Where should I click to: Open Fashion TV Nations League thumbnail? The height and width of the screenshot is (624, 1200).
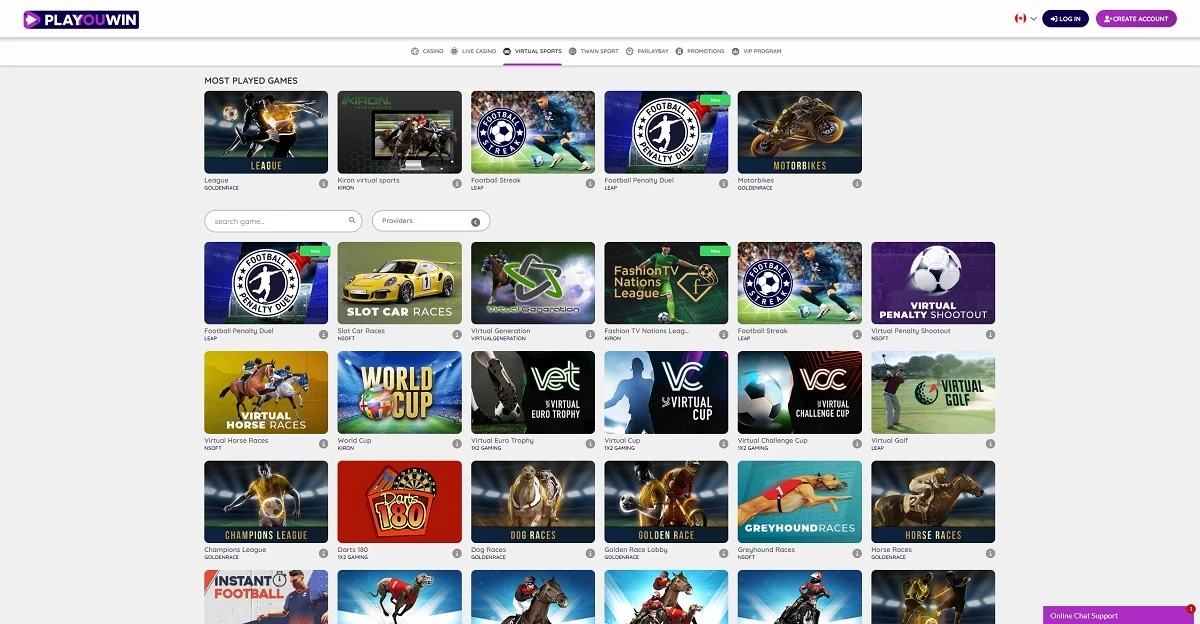click(667, 283)
